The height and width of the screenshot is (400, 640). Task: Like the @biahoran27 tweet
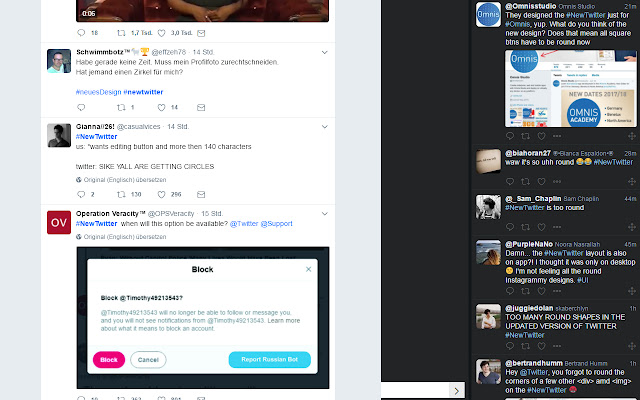click(541, 181)
